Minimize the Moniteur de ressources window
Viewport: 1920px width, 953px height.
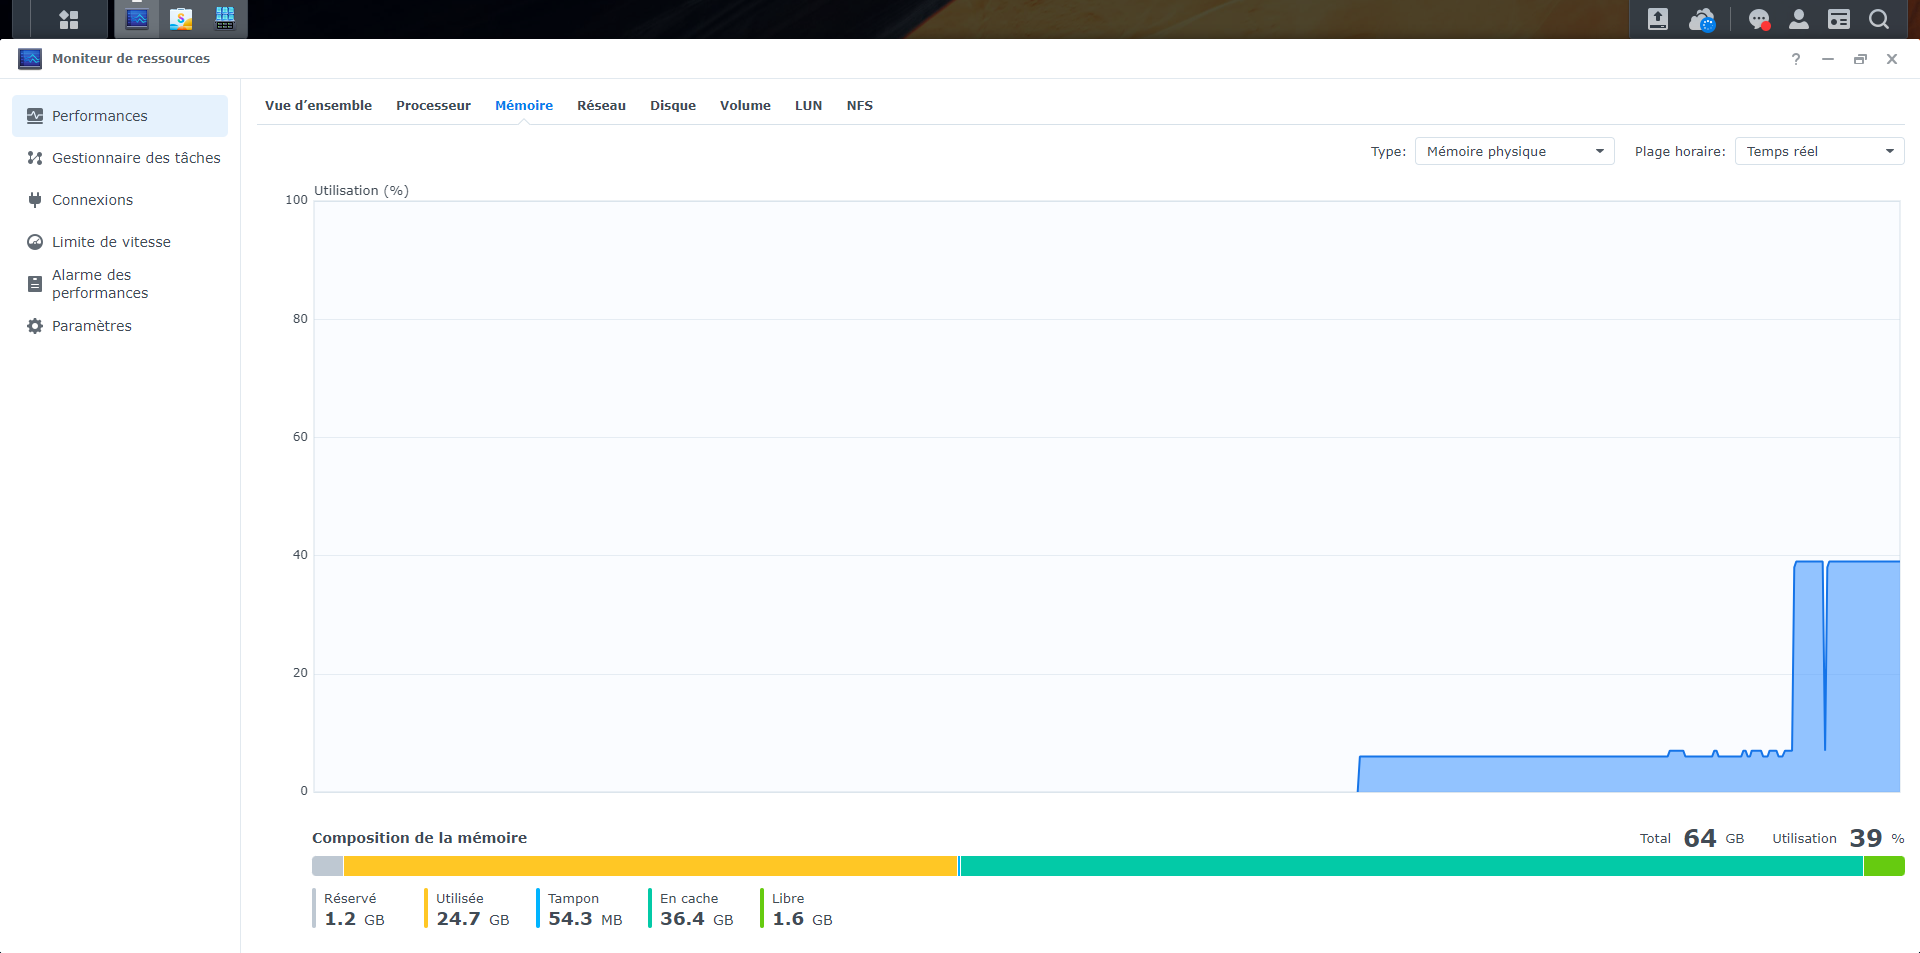click(1828, 59)
